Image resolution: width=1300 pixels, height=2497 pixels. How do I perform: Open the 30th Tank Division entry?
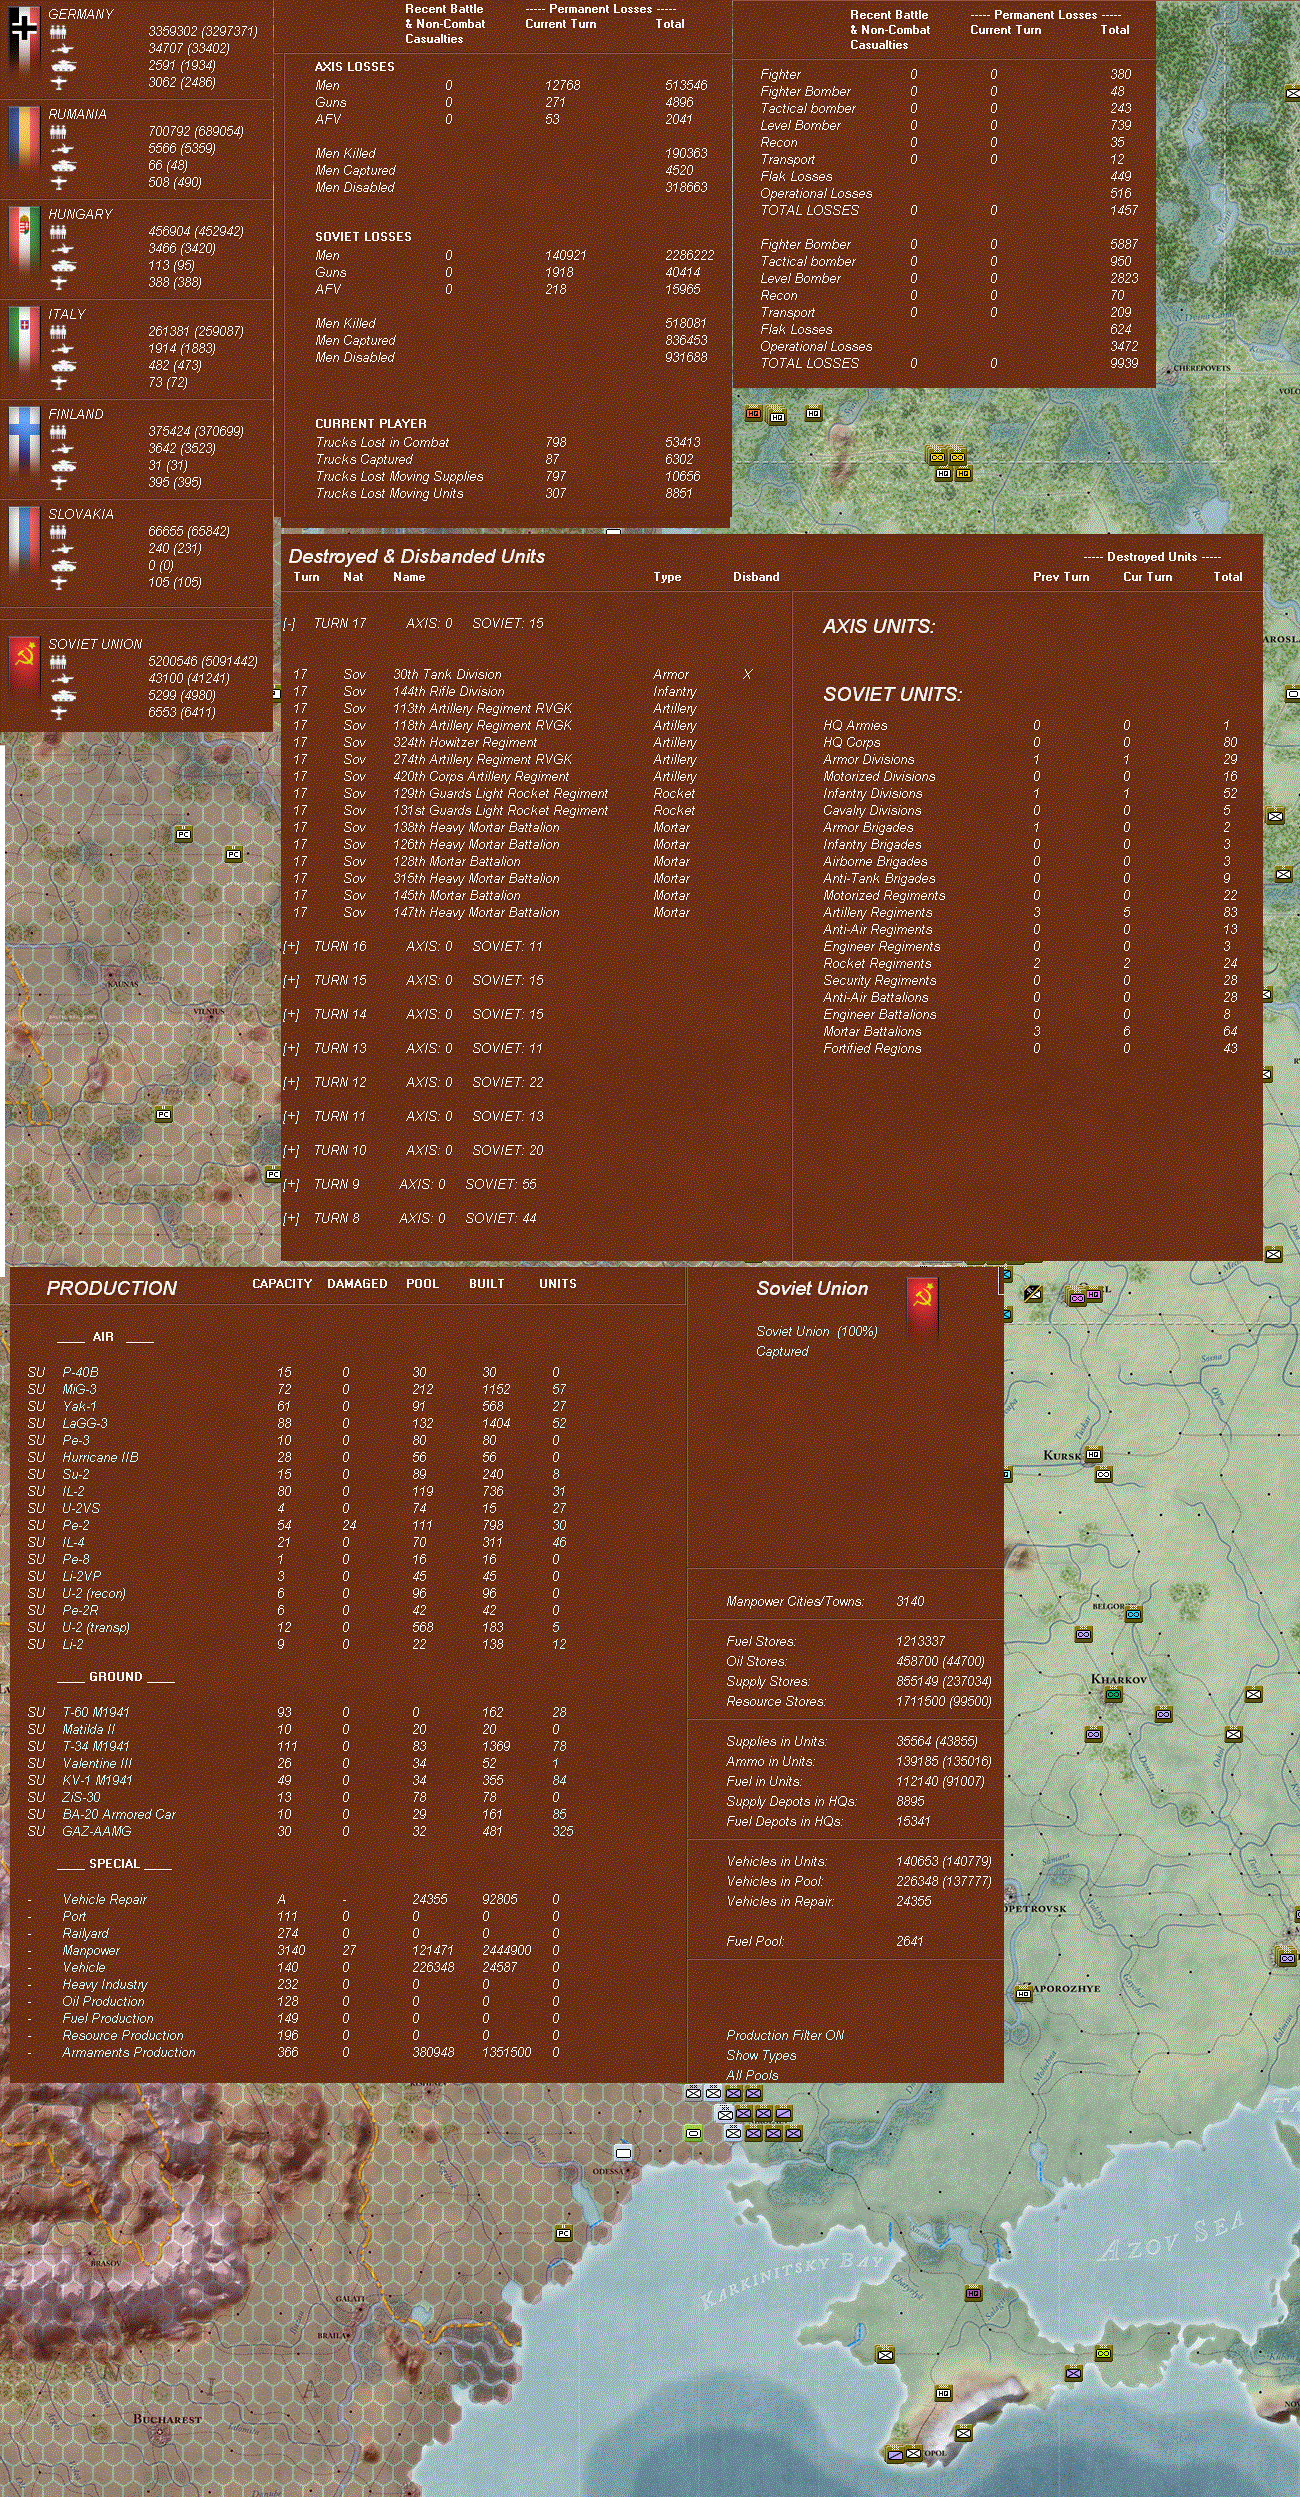[x=447, y=675]
